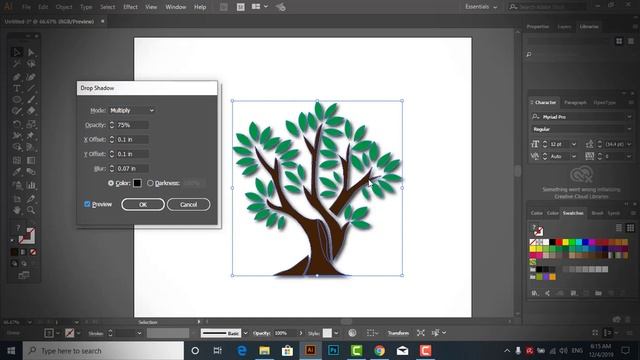Viewport: 640px width, 360px height.
Task: Select the Column Graph tool
Action: (x=31, y=185)
